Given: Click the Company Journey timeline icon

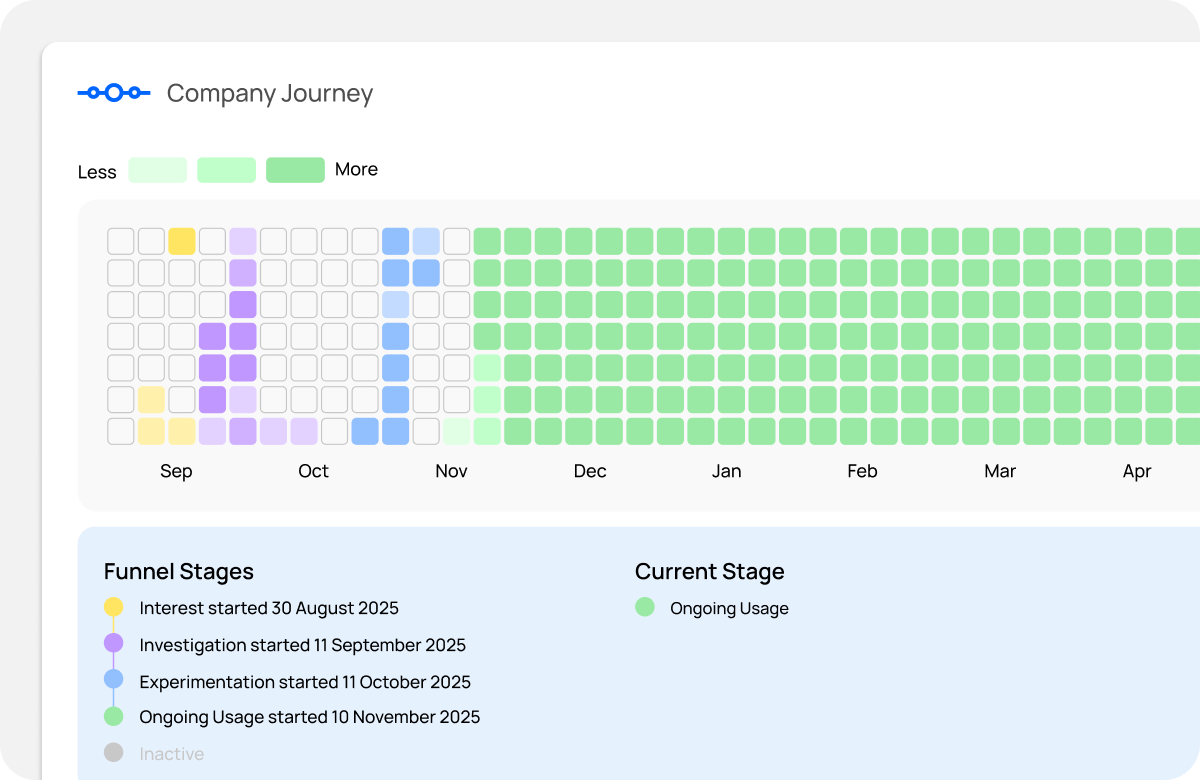Looking at the screenshot, I should 112,91.
